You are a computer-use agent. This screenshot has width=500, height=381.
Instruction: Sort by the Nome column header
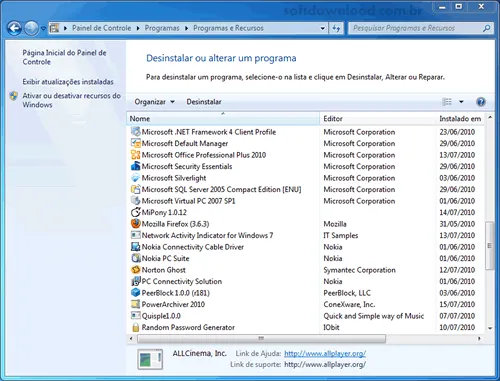(x=223, y=119)
